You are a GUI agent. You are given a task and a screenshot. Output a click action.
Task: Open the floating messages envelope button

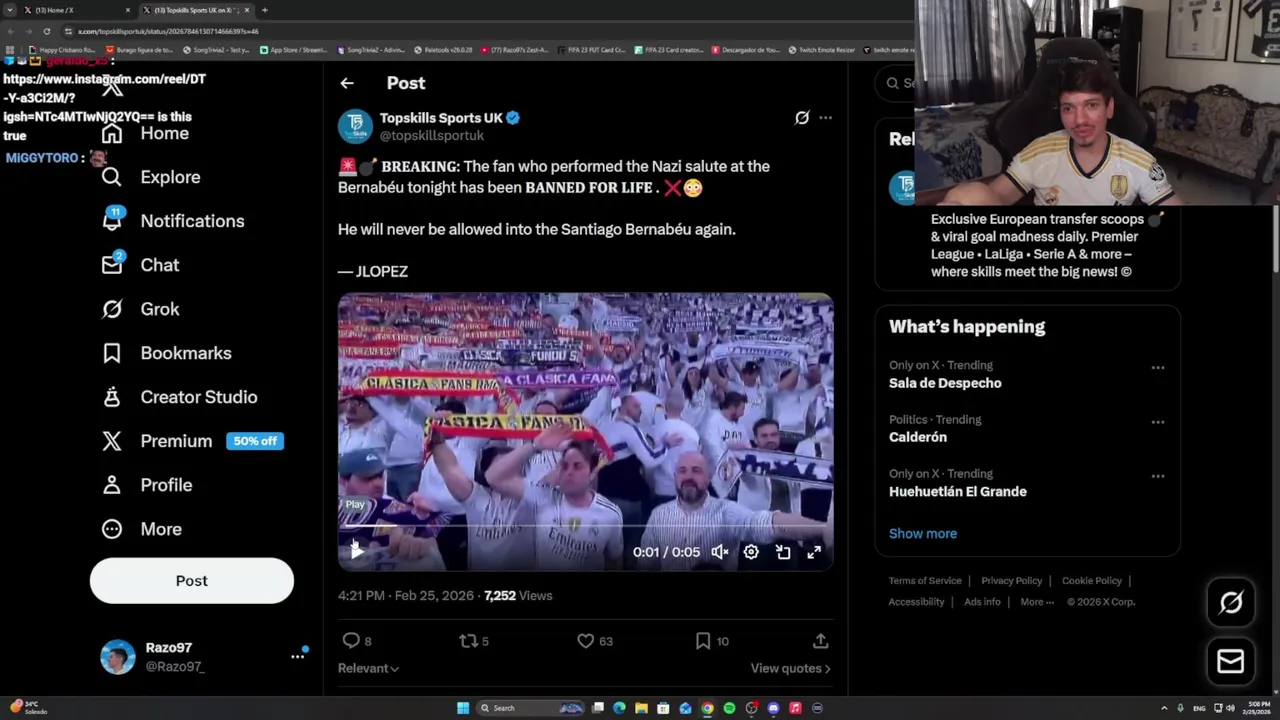[1231, 661]
